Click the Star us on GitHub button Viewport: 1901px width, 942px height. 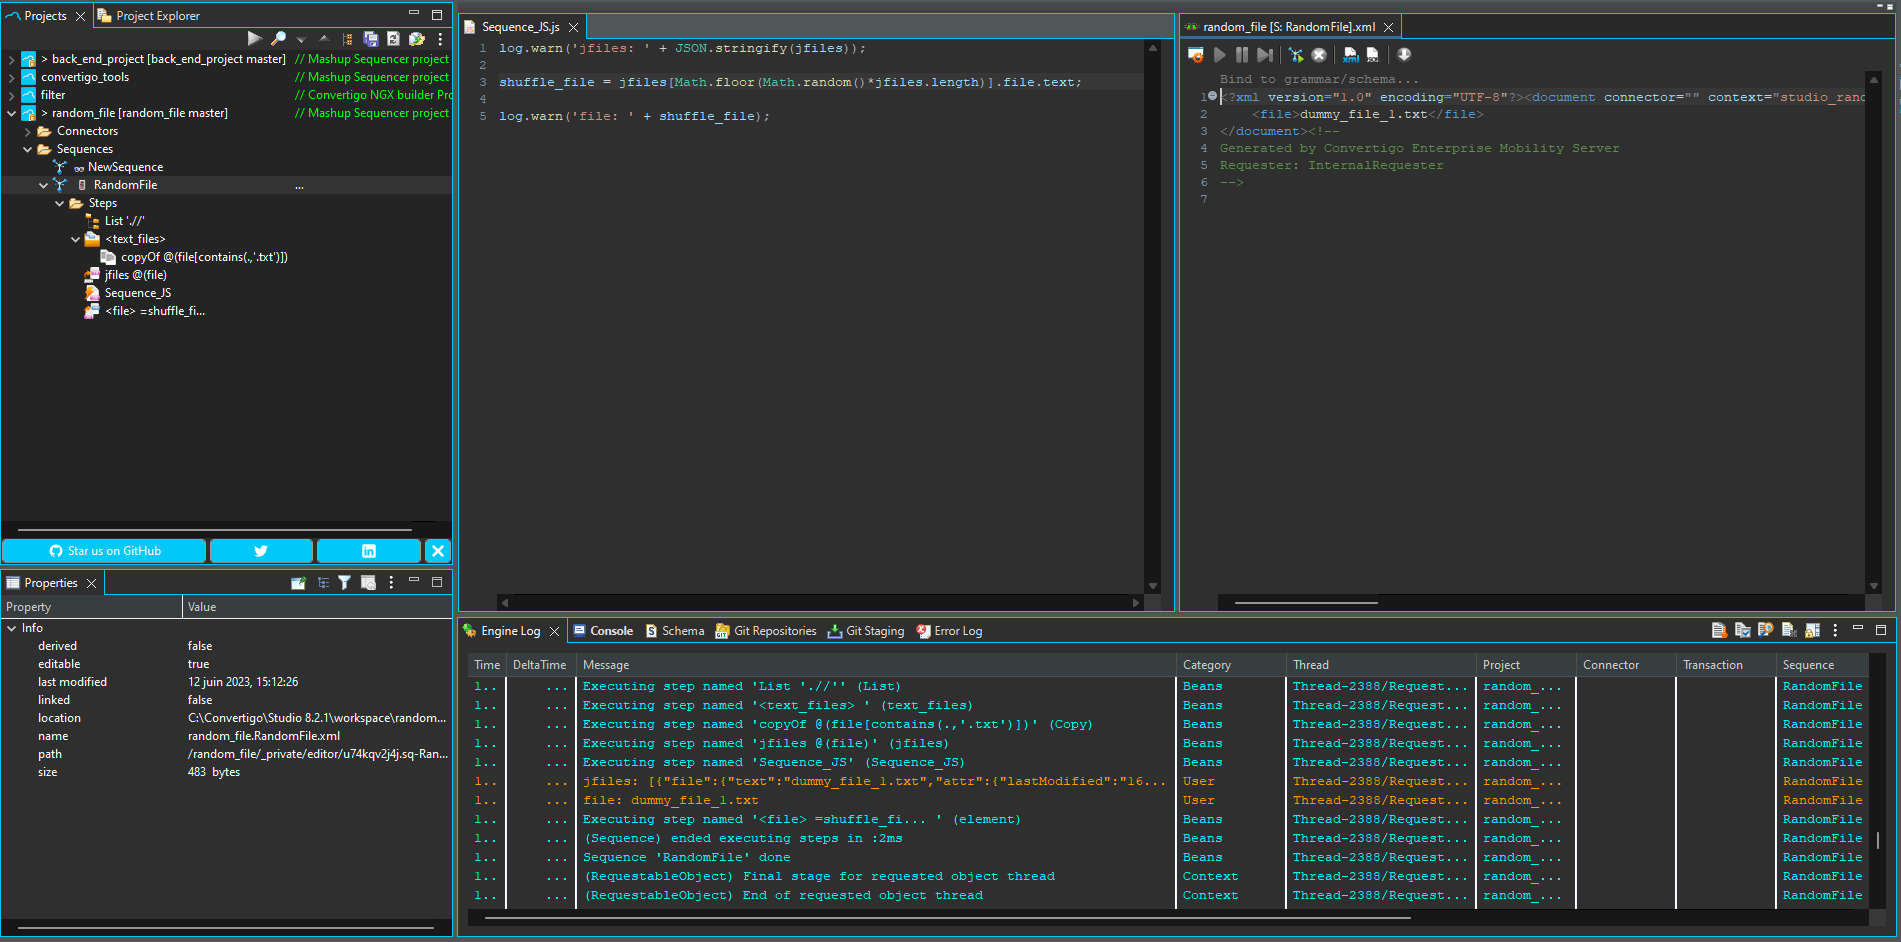click(105, 551)
